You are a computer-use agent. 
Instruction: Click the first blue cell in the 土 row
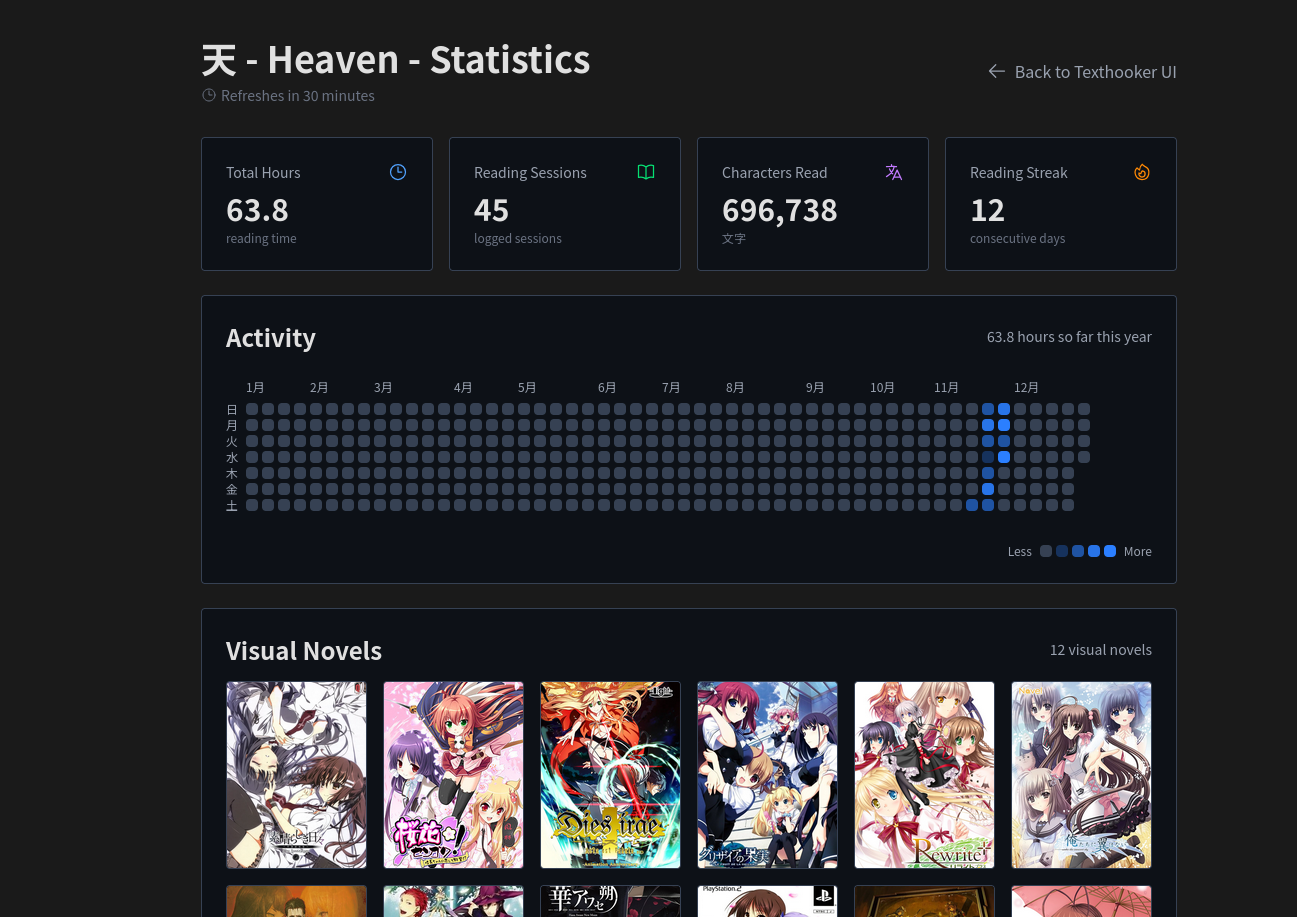pos(972,505)
